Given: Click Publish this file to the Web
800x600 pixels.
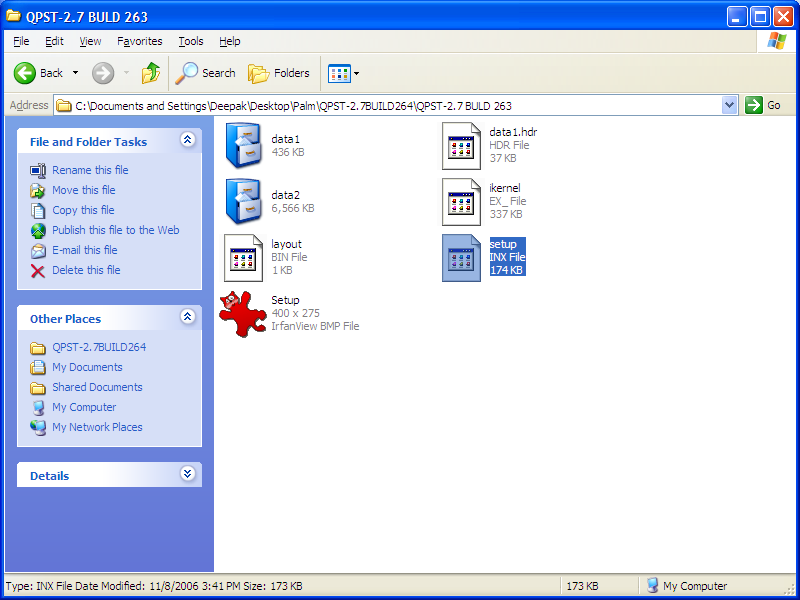Looking at the screenshot, I should pos(116,230).
